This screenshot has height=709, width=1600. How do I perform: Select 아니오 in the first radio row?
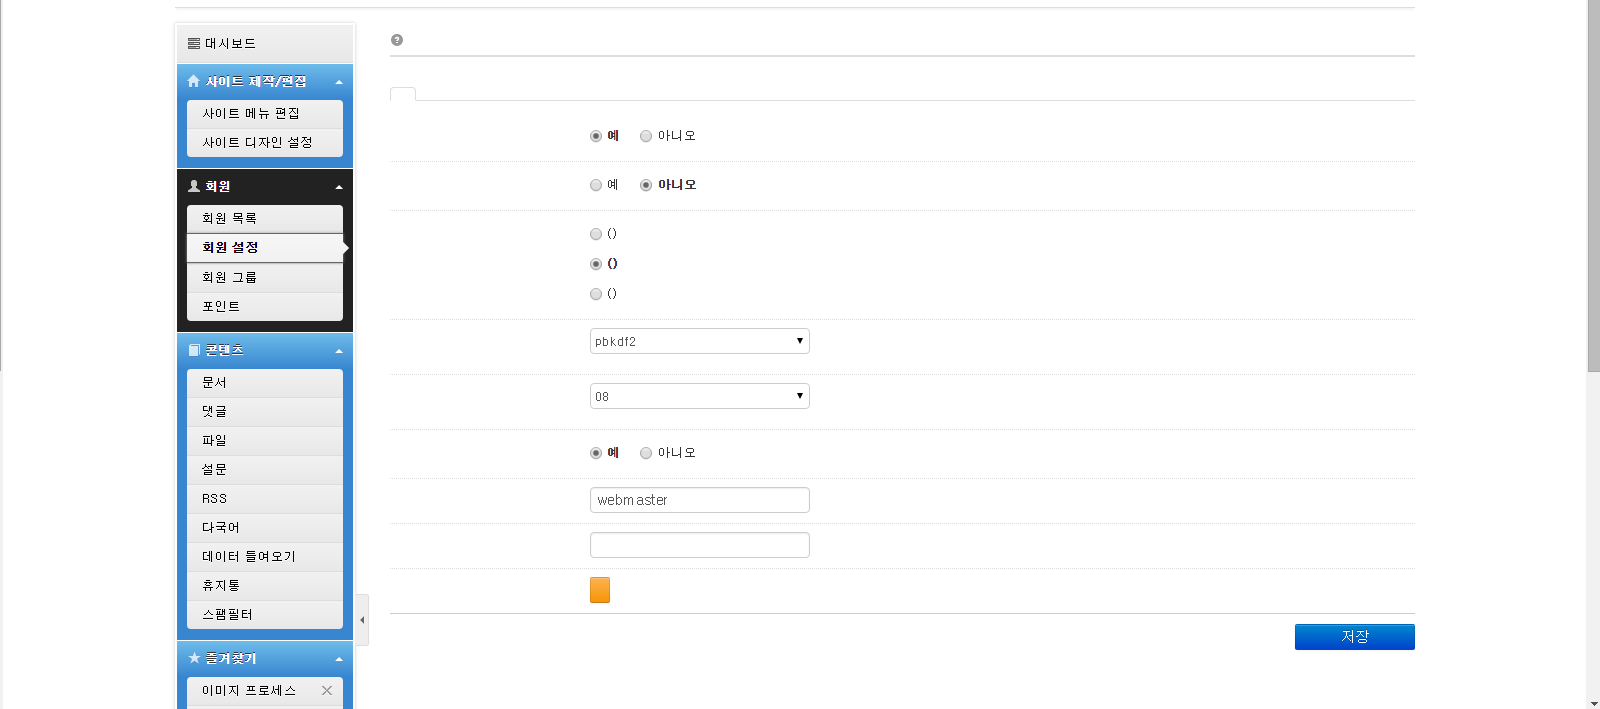tap(646, 136)
